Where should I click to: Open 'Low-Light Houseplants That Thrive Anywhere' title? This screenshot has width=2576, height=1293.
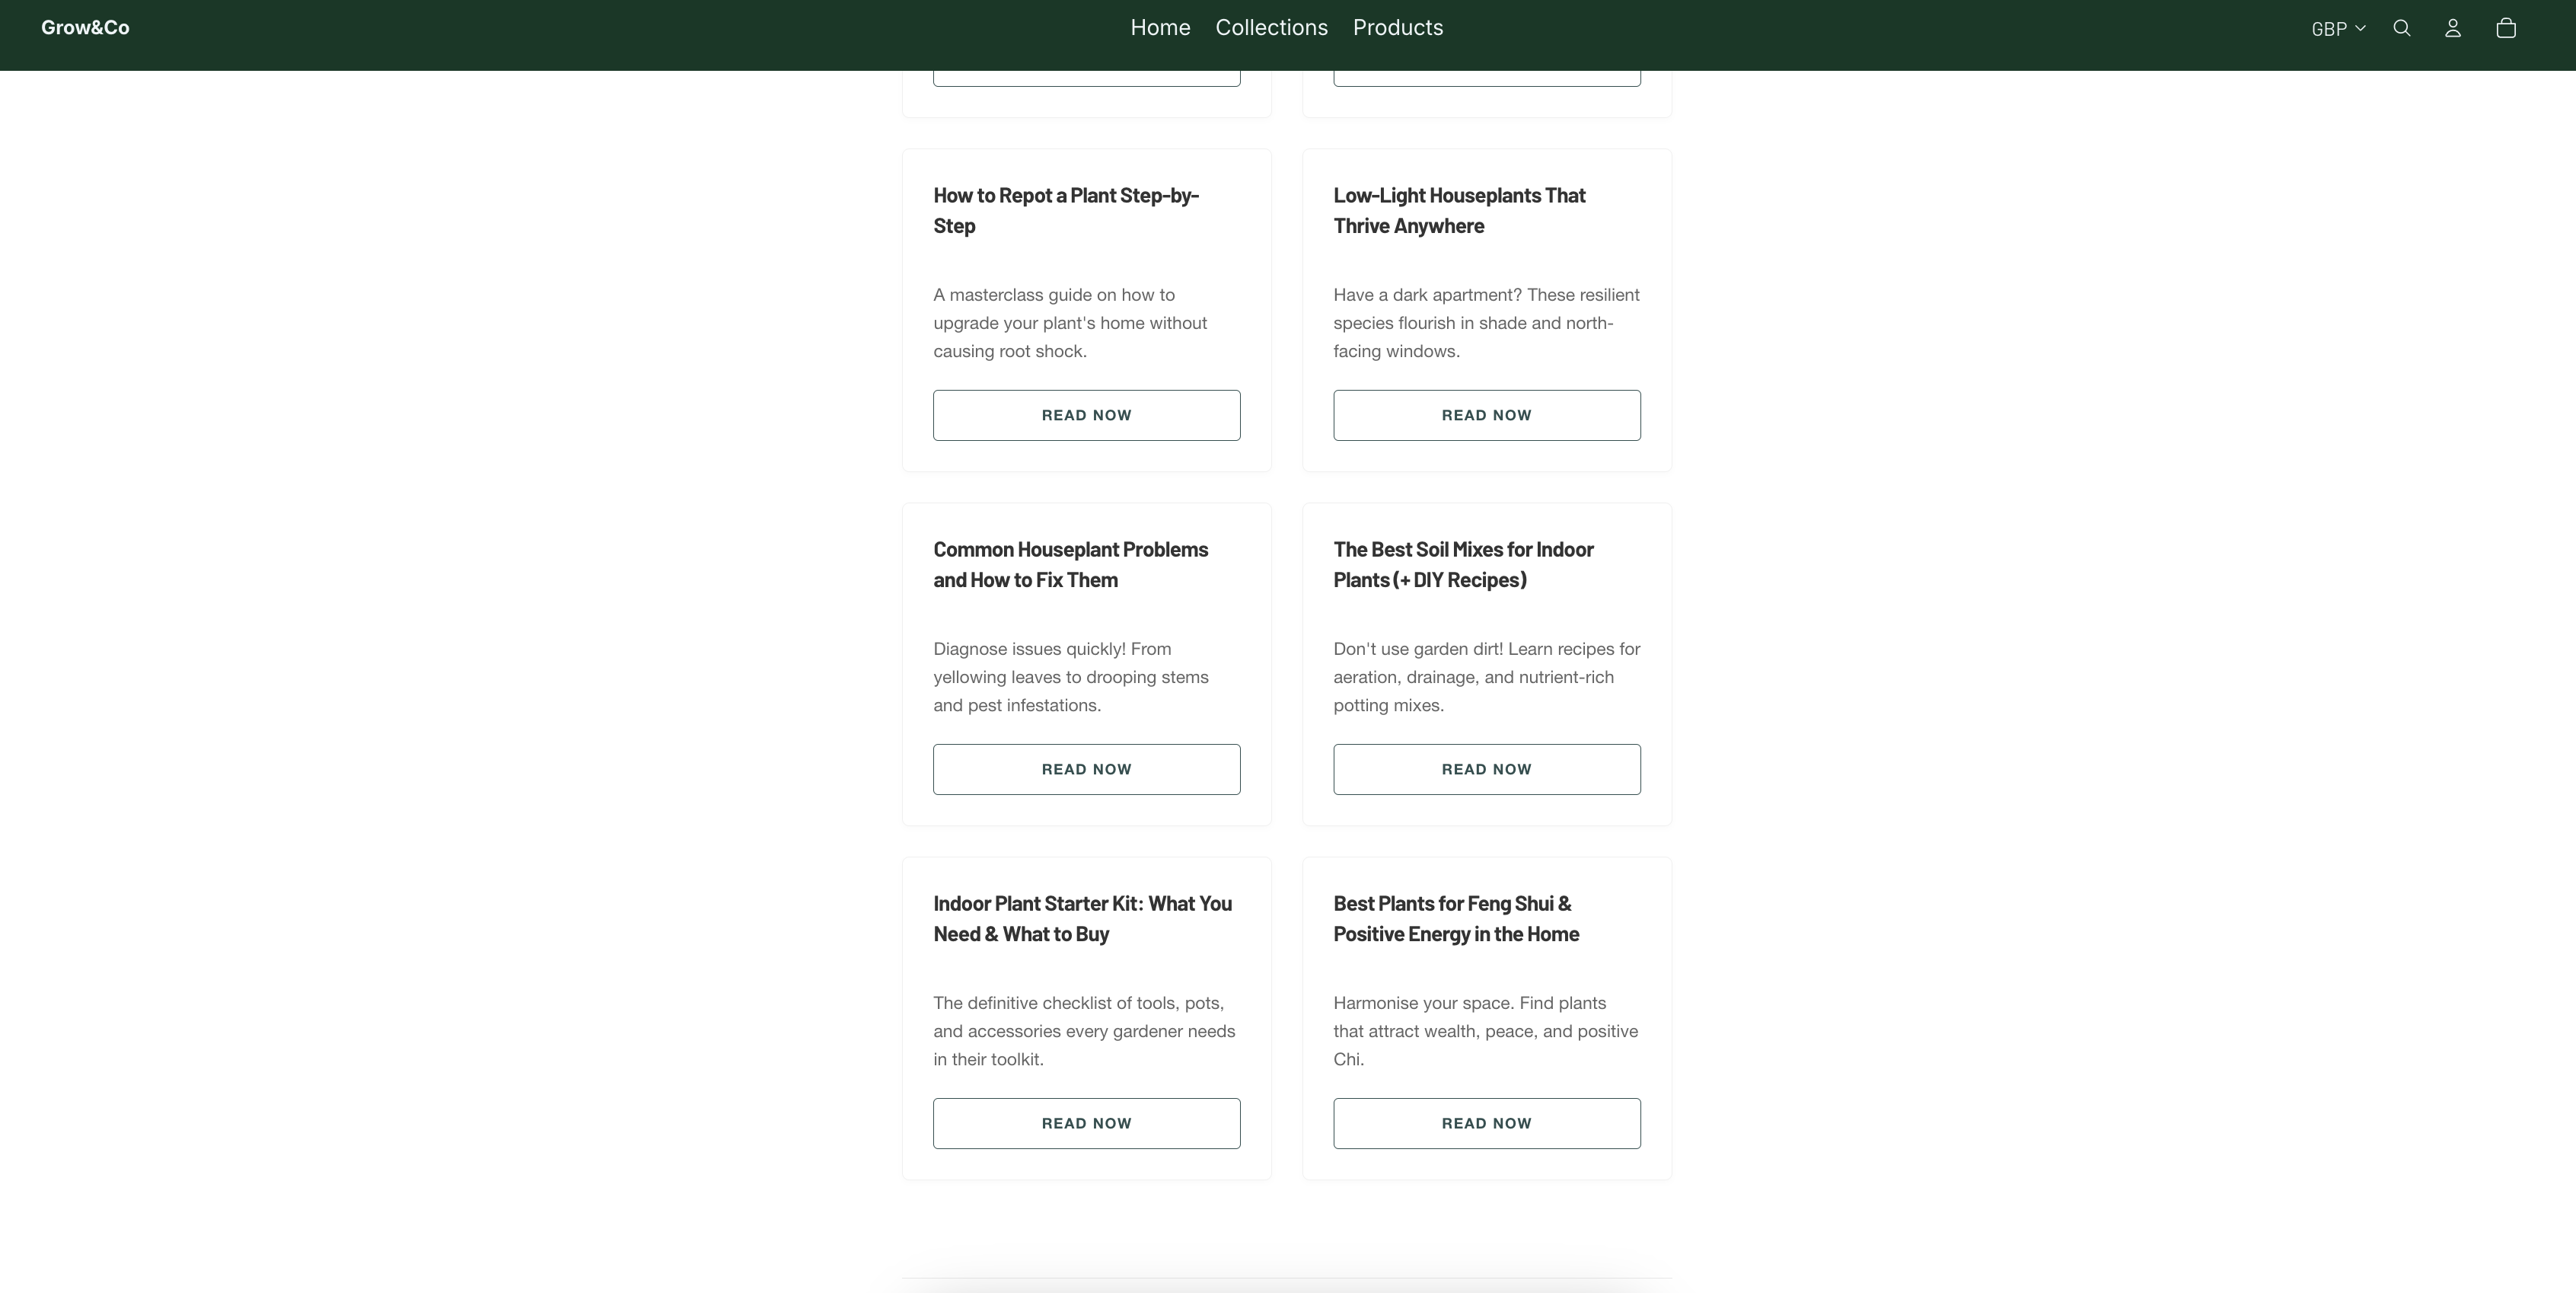pyautogui.click(x=1458, y=210)
